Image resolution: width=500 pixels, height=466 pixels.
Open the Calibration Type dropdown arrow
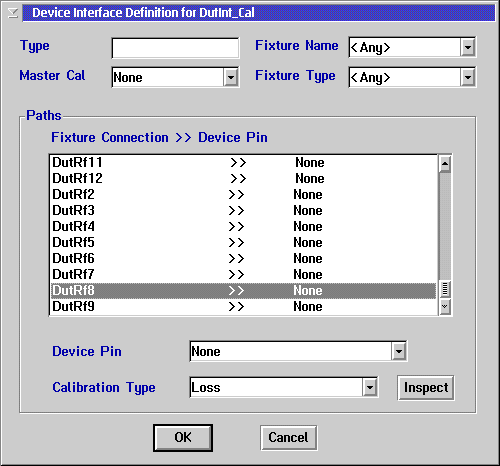tap(370, 387)
